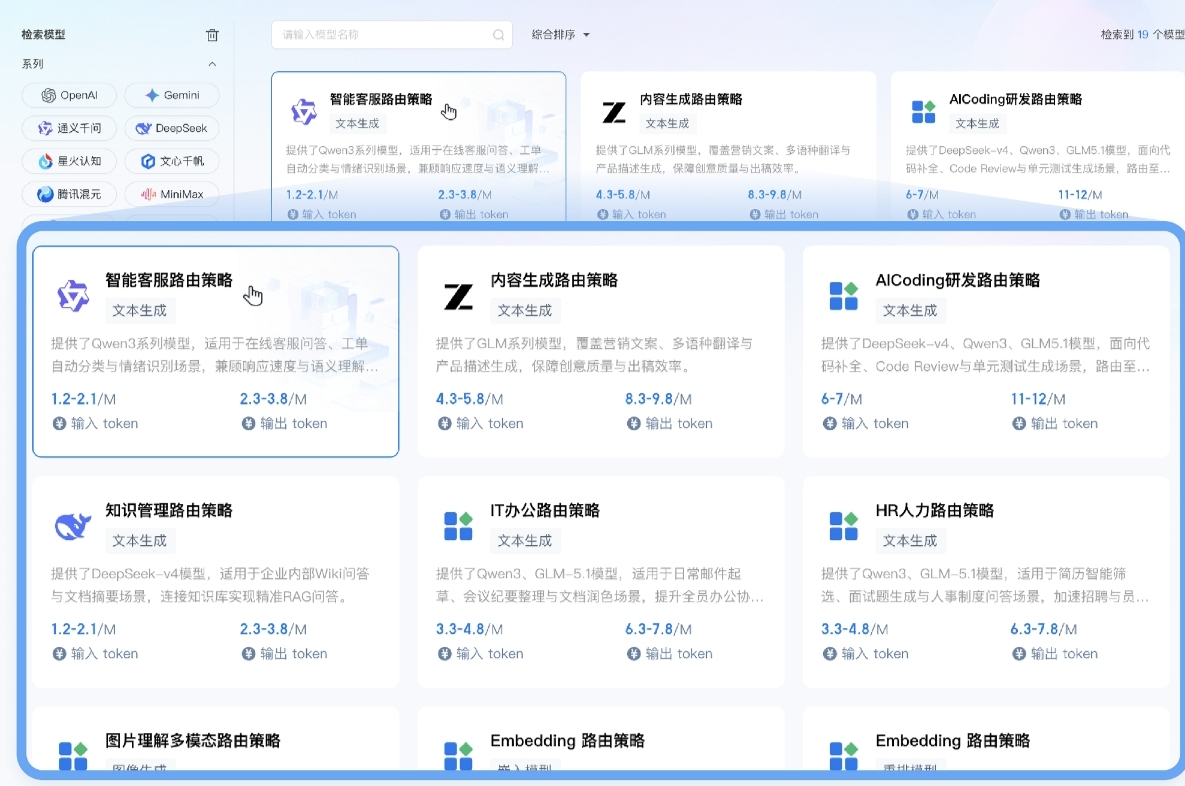Open enlarged 内容生成路由策略 card title
This screenshot has width=1185, height=786.
point(554,280)
